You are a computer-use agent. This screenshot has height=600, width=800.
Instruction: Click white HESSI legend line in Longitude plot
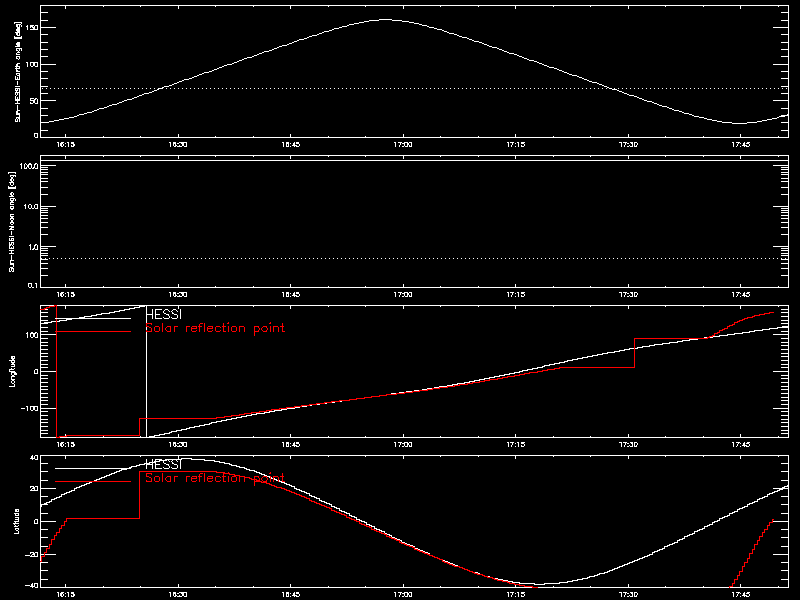pos(93,318)
